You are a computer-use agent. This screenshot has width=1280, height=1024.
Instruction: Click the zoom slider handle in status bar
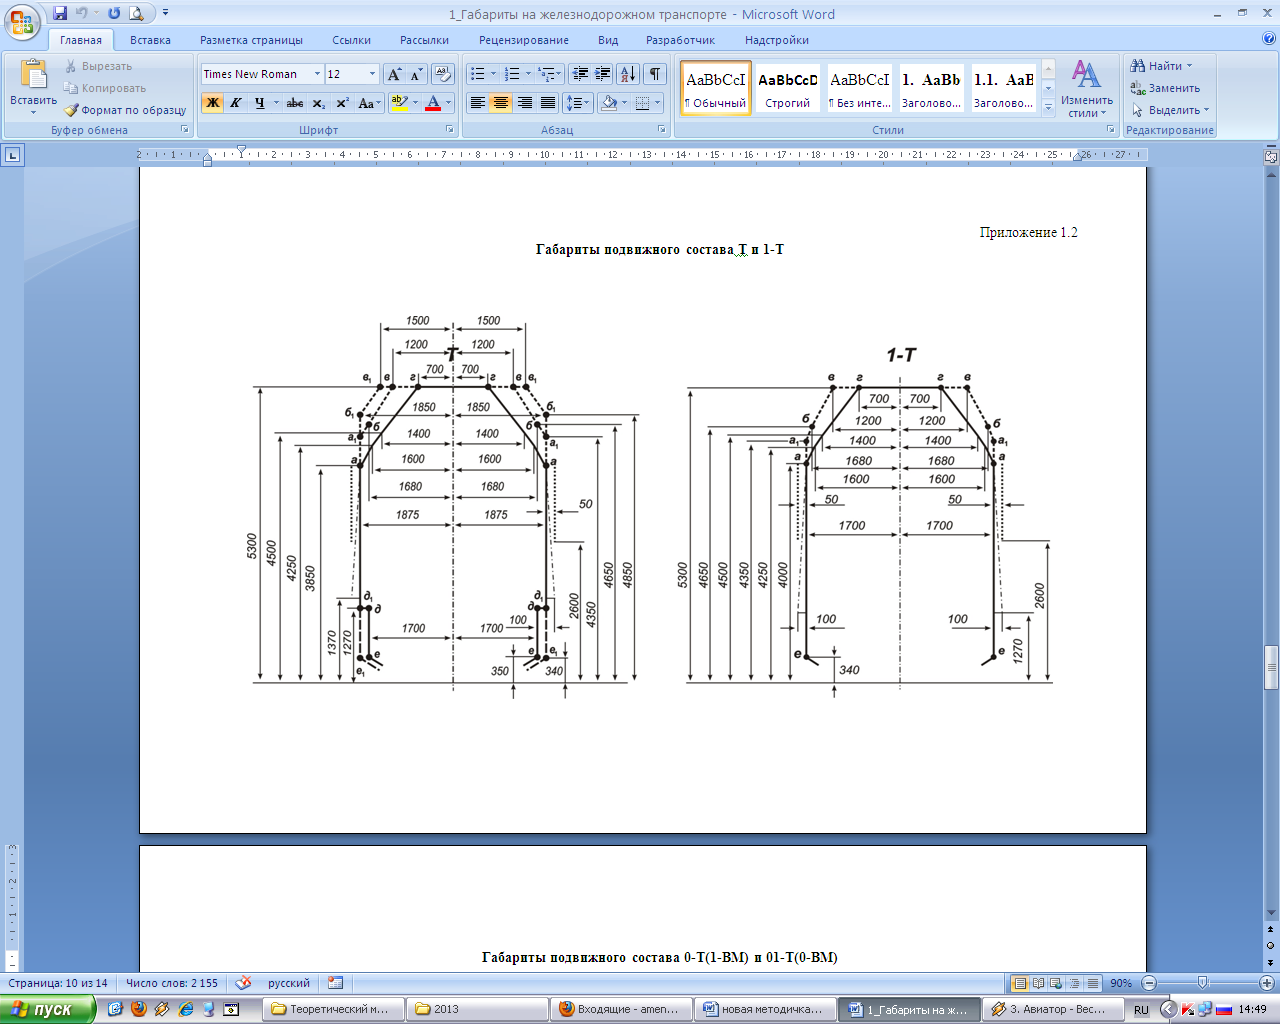[x=1202, y=983]
